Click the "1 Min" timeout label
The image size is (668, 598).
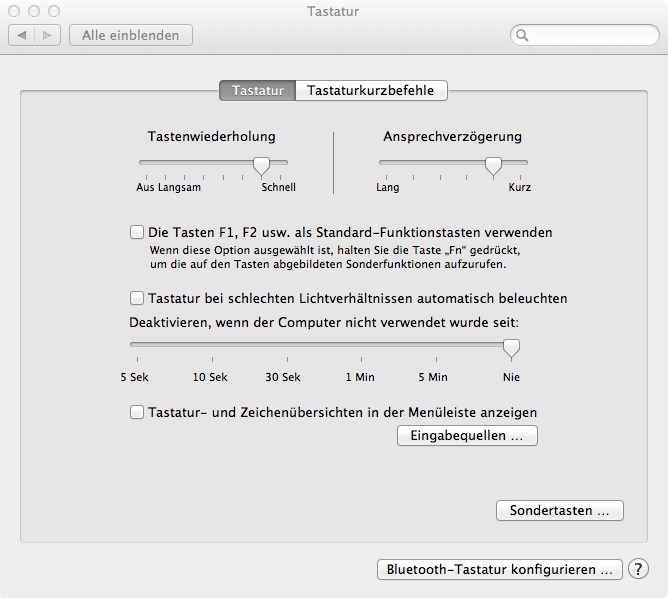pos(360,377)
